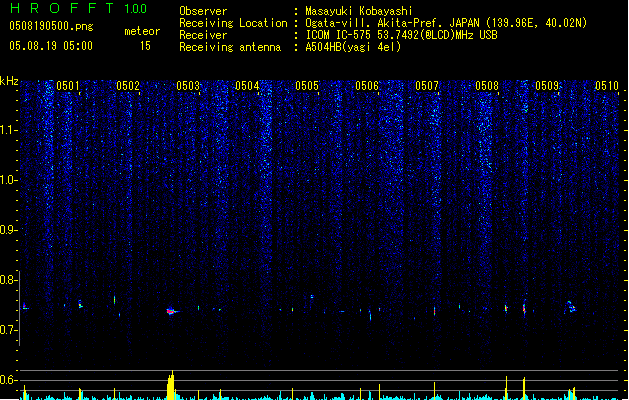Click the meteor echo blob after 0509
Screen dimensions: 629x400
click(570, 307)
